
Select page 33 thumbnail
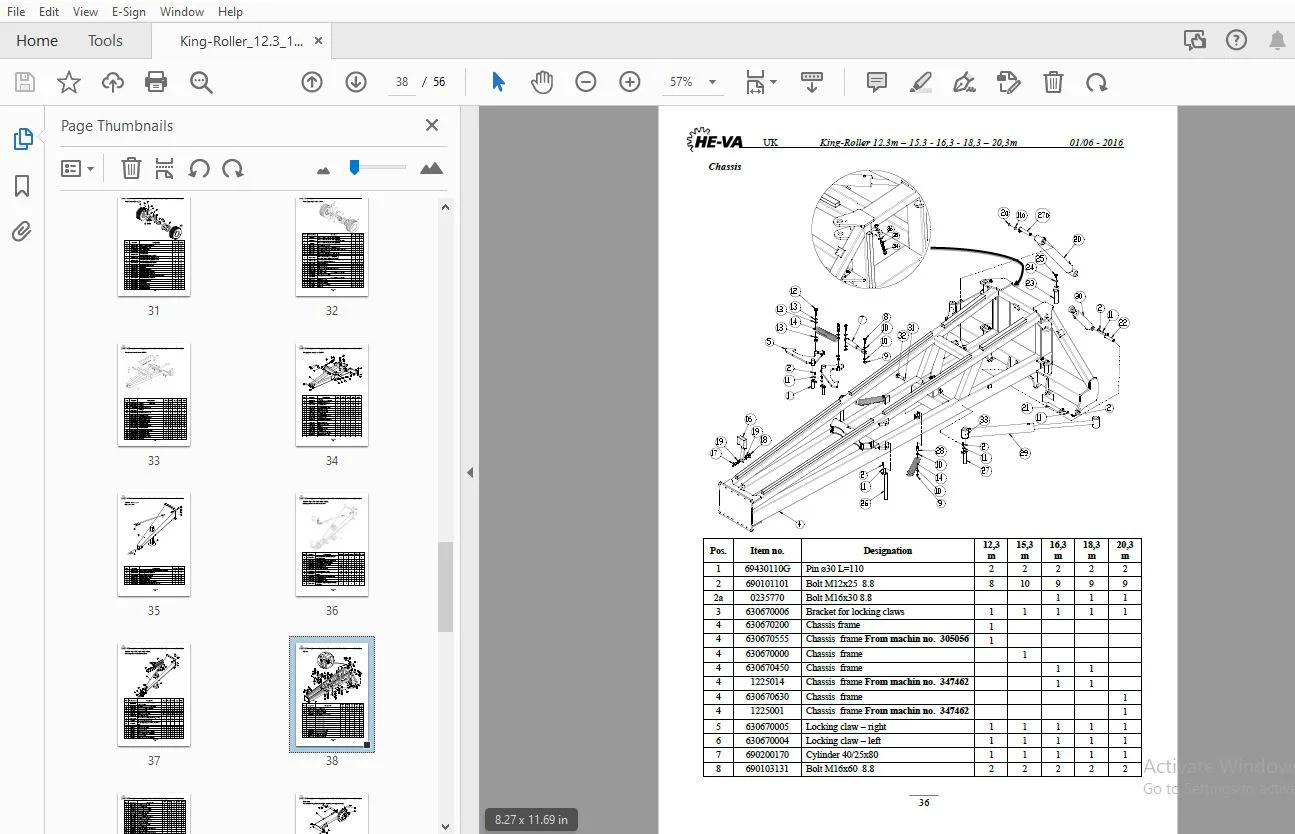coord(154,395)
